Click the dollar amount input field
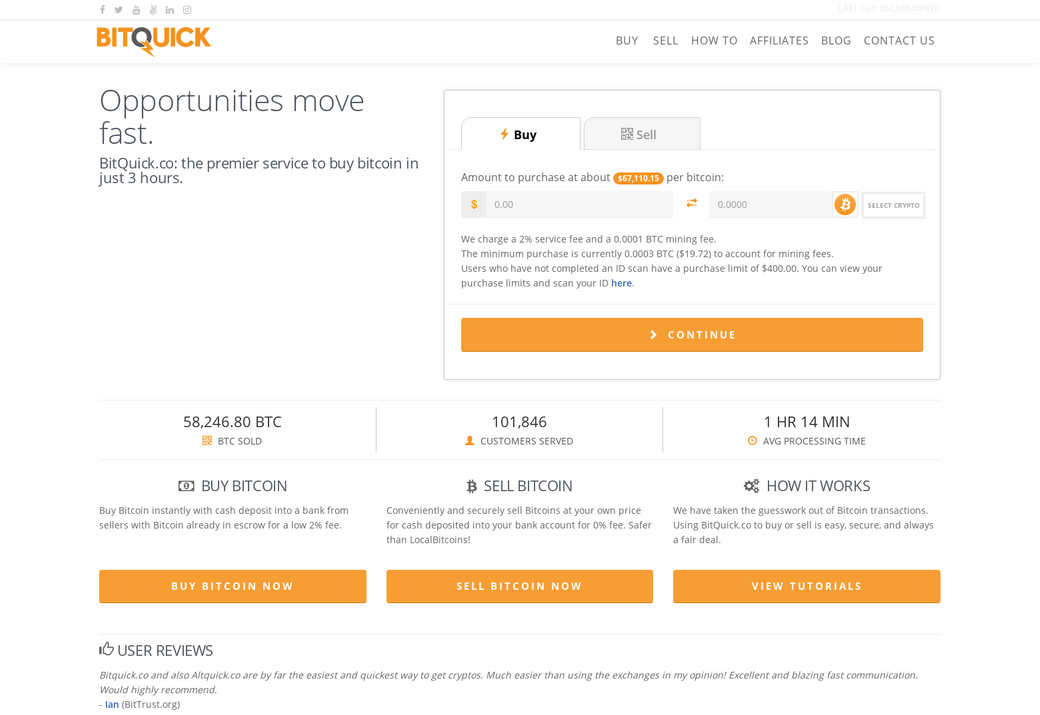 [580, 203]
